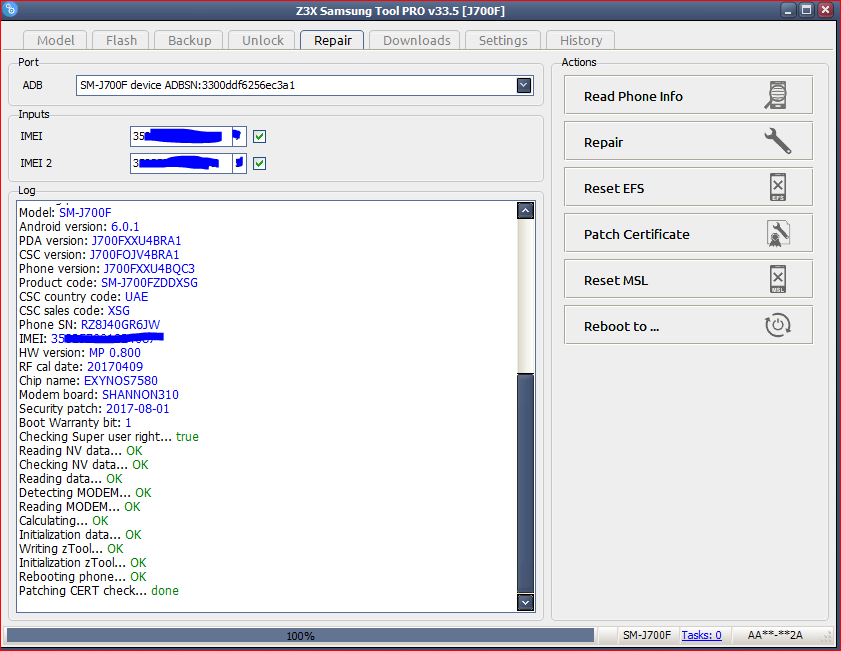Click Modem board SHANNON310 line
This screenshot has width=841, height=651.
point(99,395)
